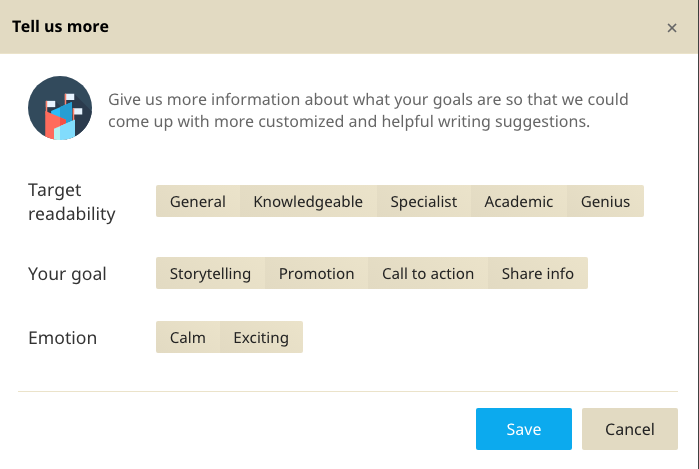Click the Target readability label

point(72,201)
